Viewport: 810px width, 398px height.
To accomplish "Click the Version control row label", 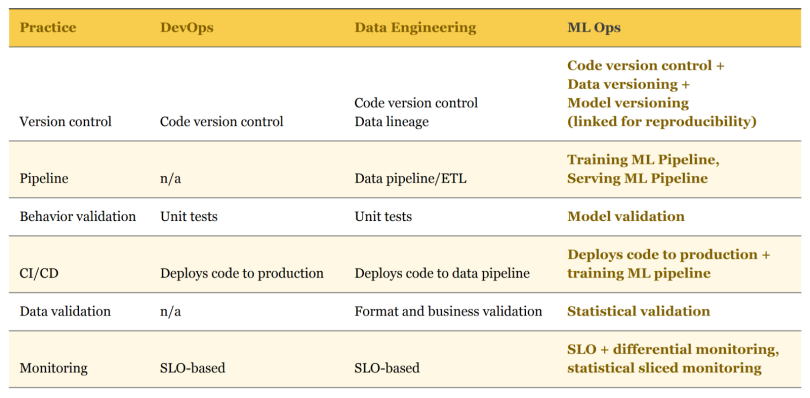I will [x=65, y=122].
